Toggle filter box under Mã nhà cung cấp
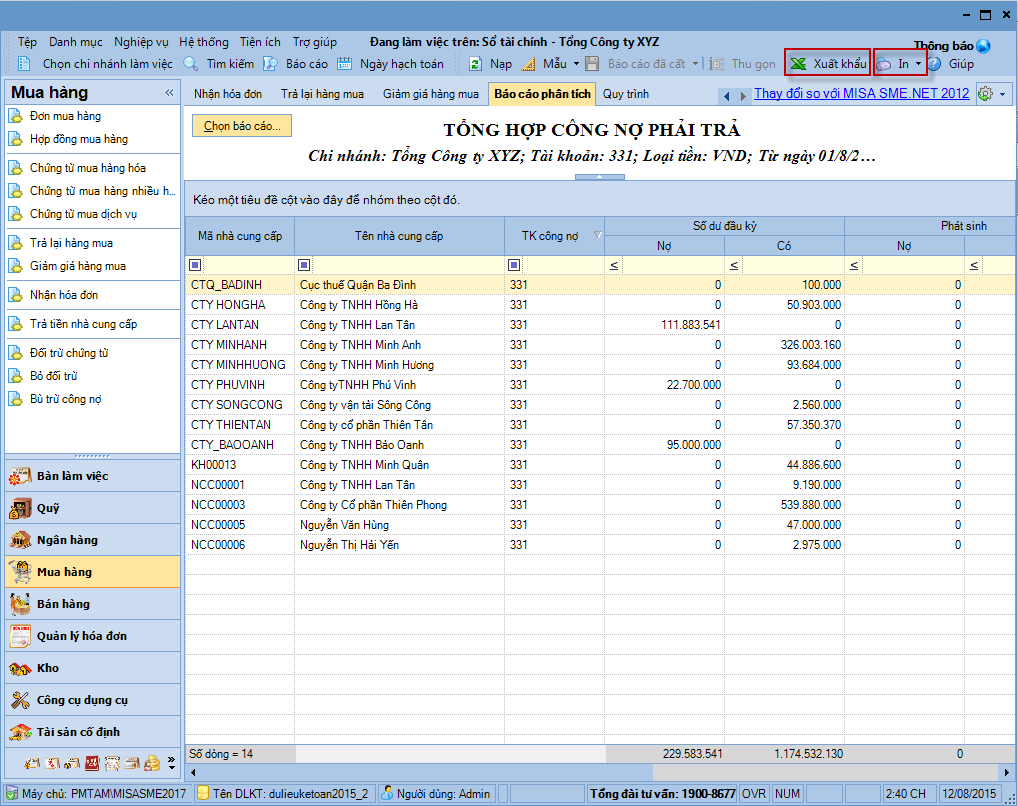 click(x=195, y=265)
